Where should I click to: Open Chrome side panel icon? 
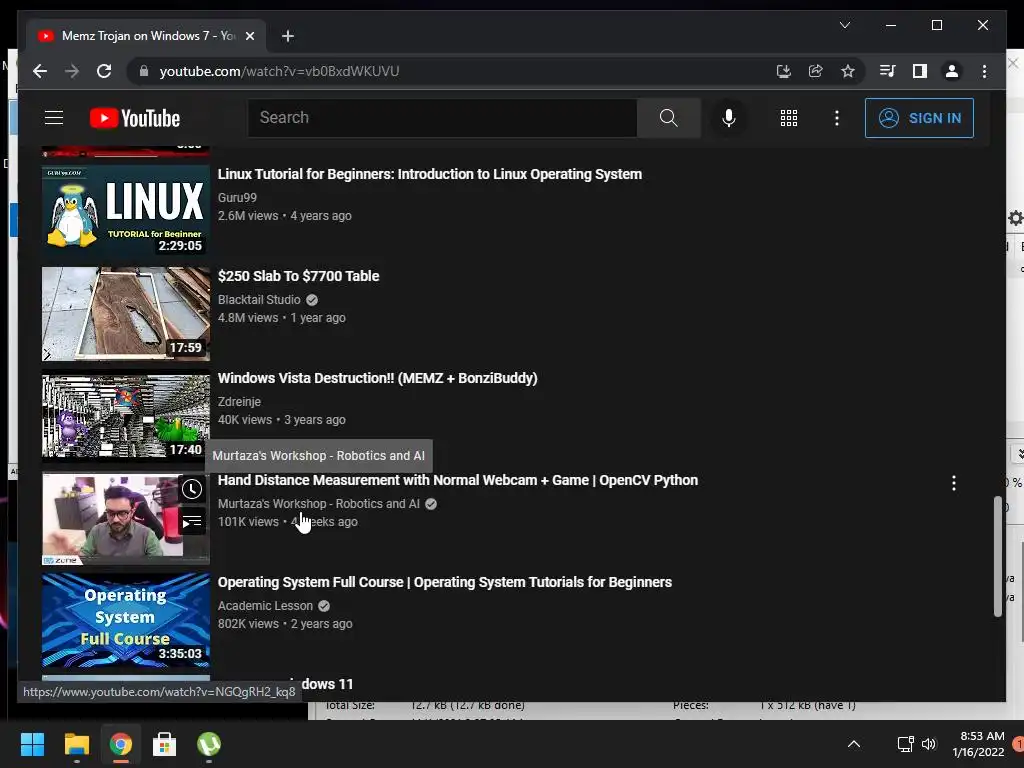(920, 71)
